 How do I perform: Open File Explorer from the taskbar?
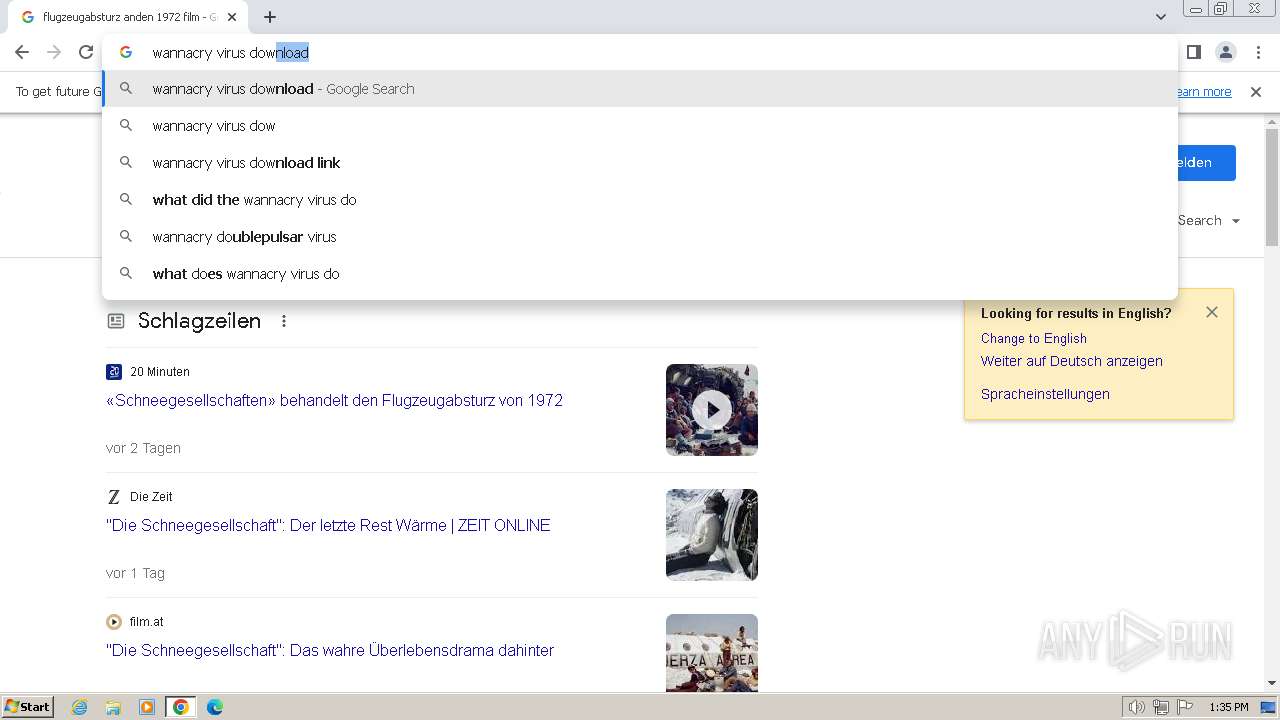coord(113,707)
